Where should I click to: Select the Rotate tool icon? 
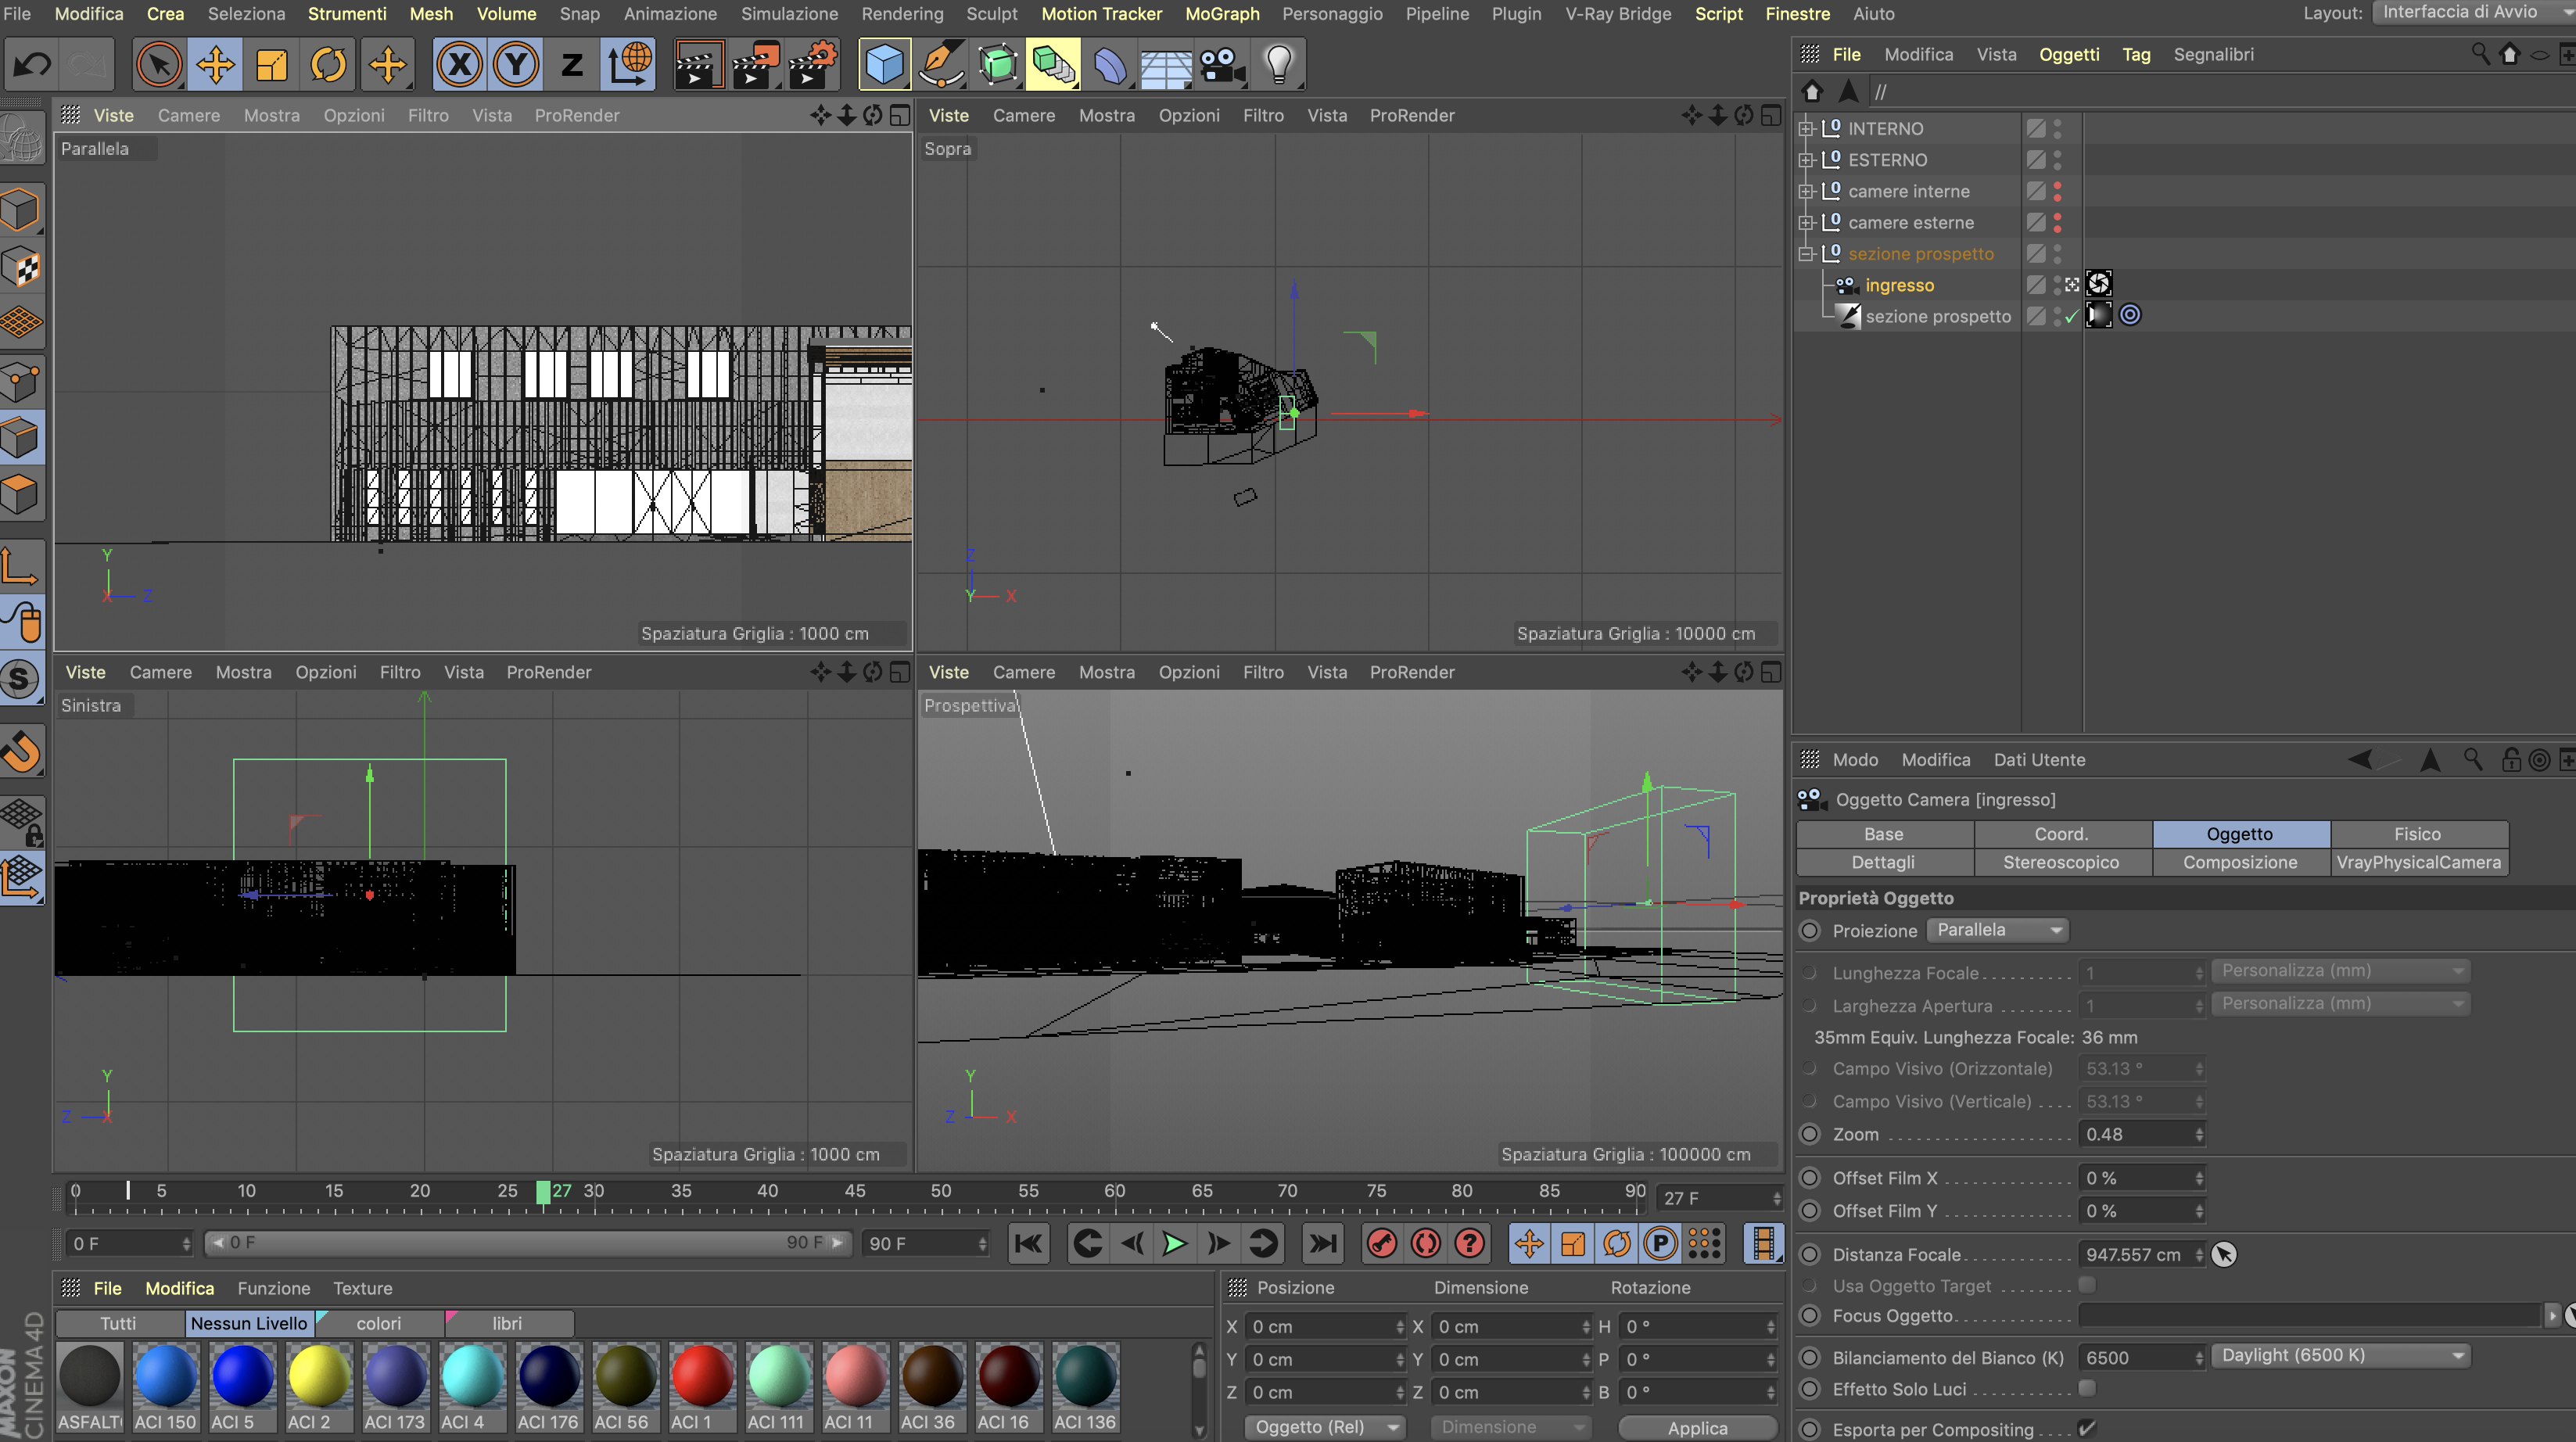pos(328,66)
